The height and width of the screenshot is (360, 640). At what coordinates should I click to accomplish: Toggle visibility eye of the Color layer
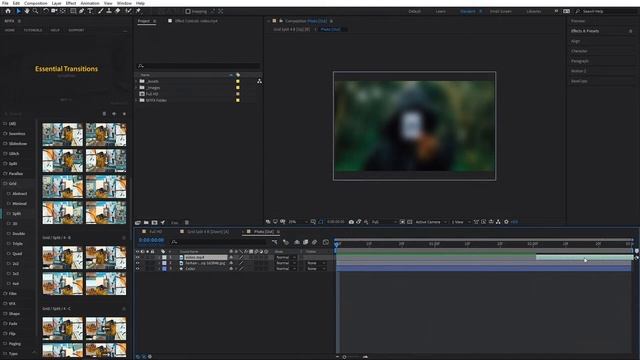pos(138,269)
